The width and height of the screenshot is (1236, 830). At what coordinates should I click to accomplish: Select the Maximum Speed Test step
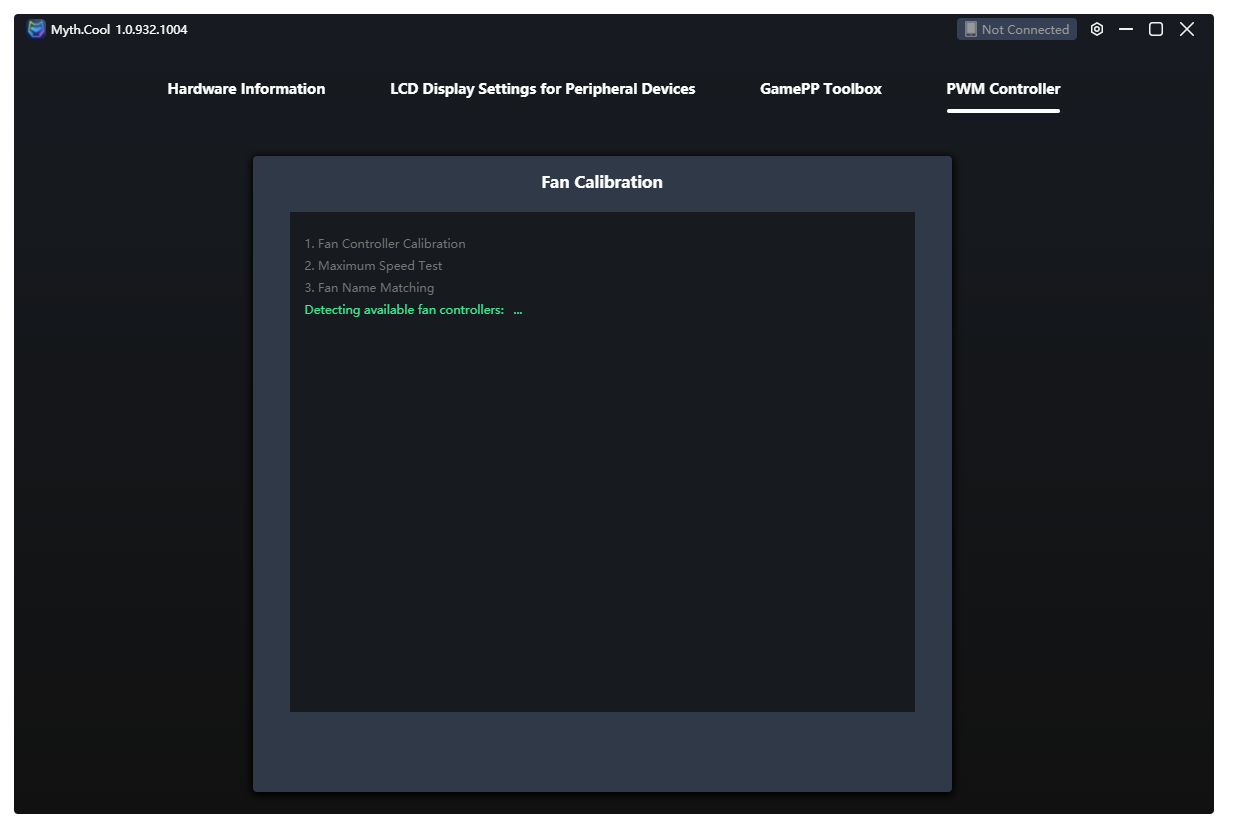tap(374, 266)
